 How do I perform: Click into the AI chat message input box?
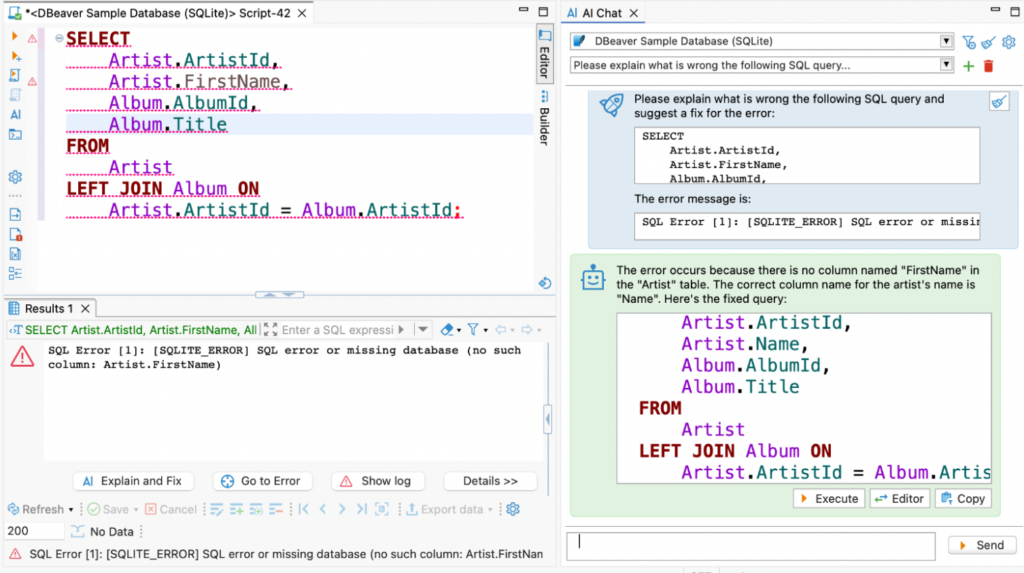click(x=751, y=546)
